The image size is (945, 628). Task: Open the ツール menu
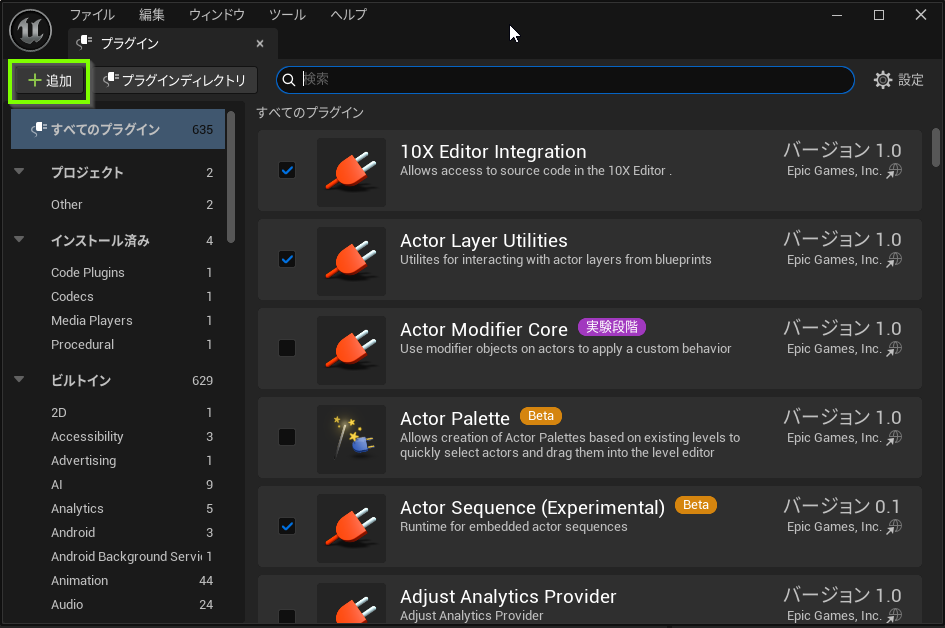point(287,14)
